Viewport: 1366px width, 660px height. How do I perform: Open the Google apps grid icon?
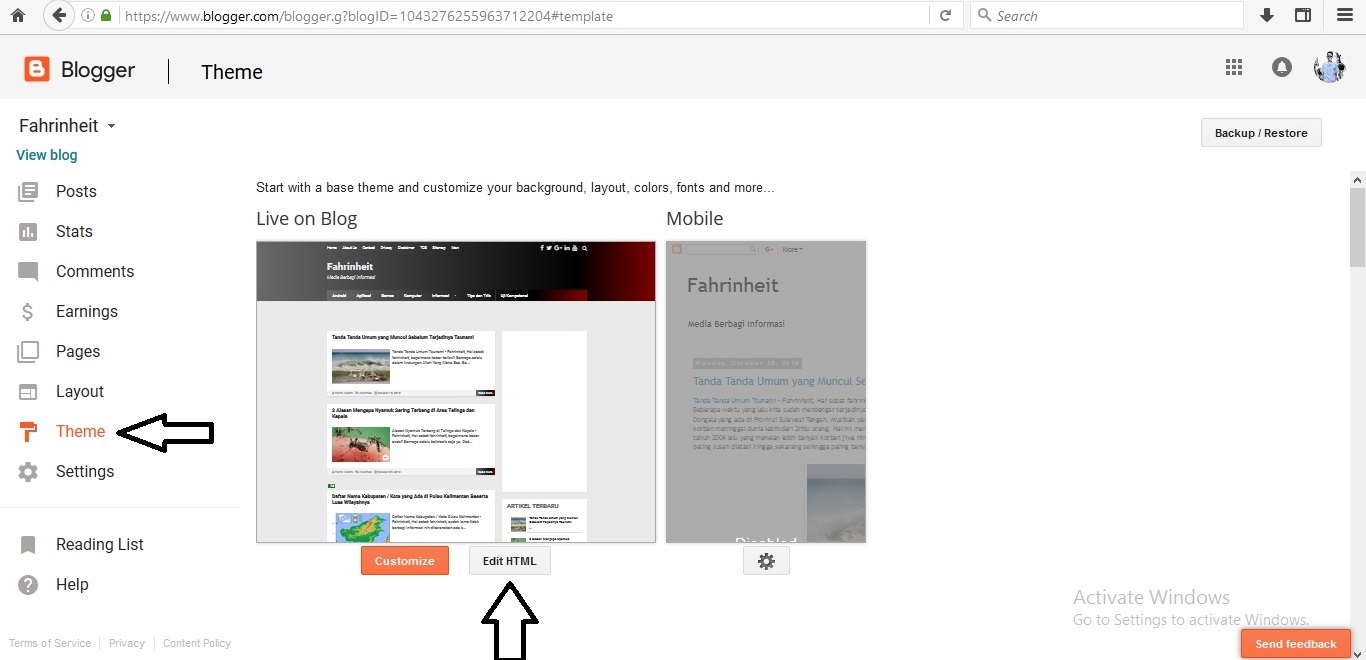[x=1233, y=67]
